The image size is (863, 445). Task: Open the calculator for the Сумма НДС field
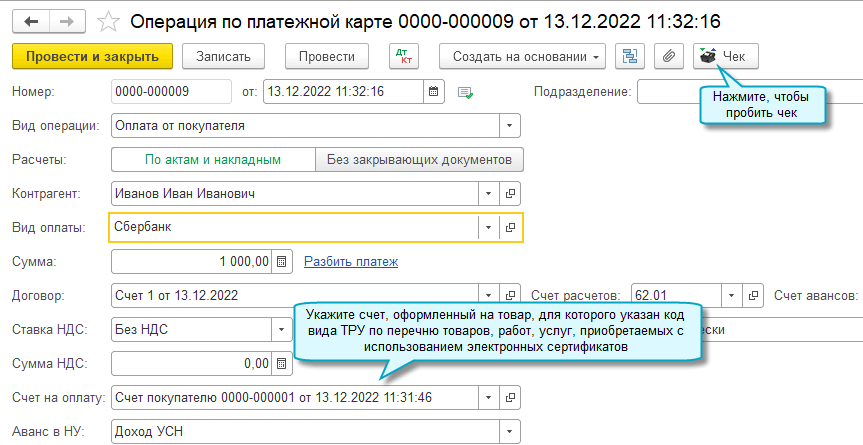click(x=282, y=364)
